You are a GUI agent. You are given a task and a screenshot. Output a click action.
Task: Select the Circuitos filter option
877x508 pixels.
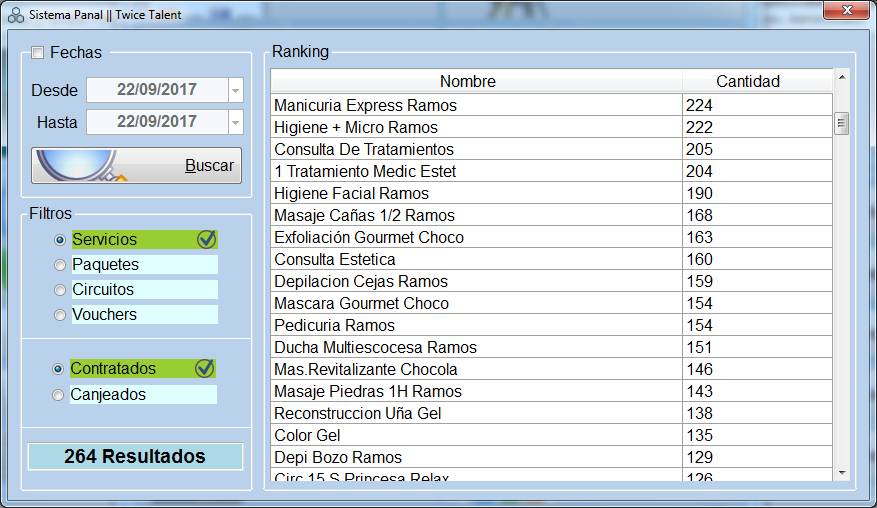pyautogui.click(x=60, y=290)
